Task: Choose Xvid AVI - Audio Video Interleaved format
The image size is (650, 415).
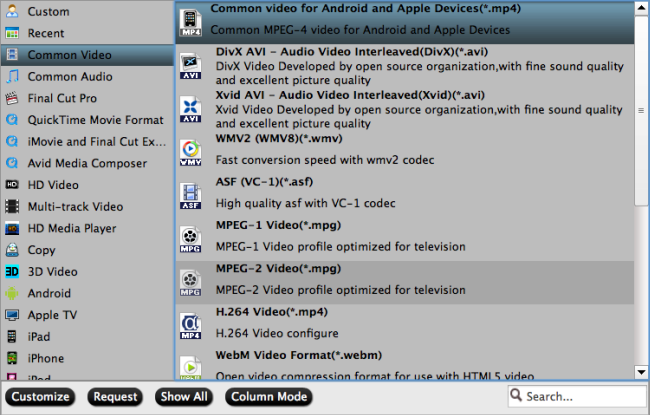Action: click(405, 109)
